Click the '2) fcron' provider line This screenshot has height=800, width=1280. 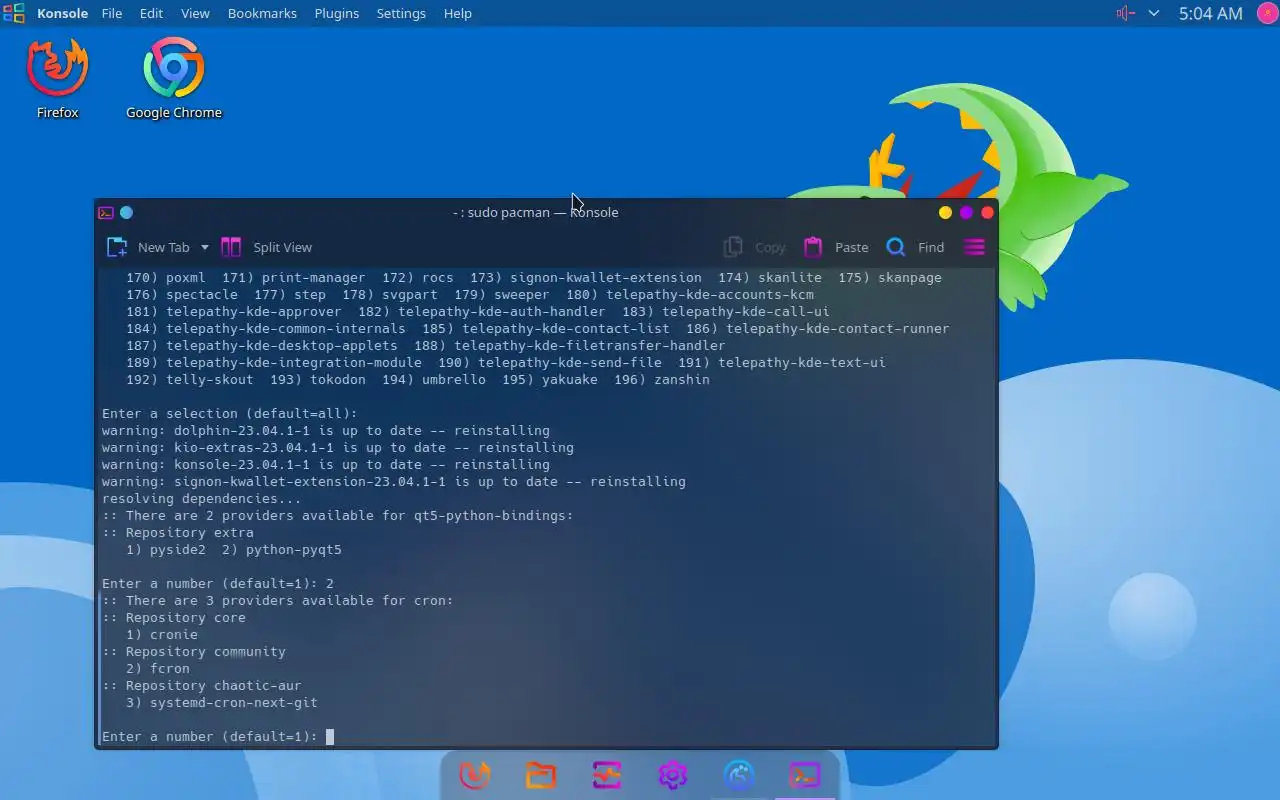point(158,669)
